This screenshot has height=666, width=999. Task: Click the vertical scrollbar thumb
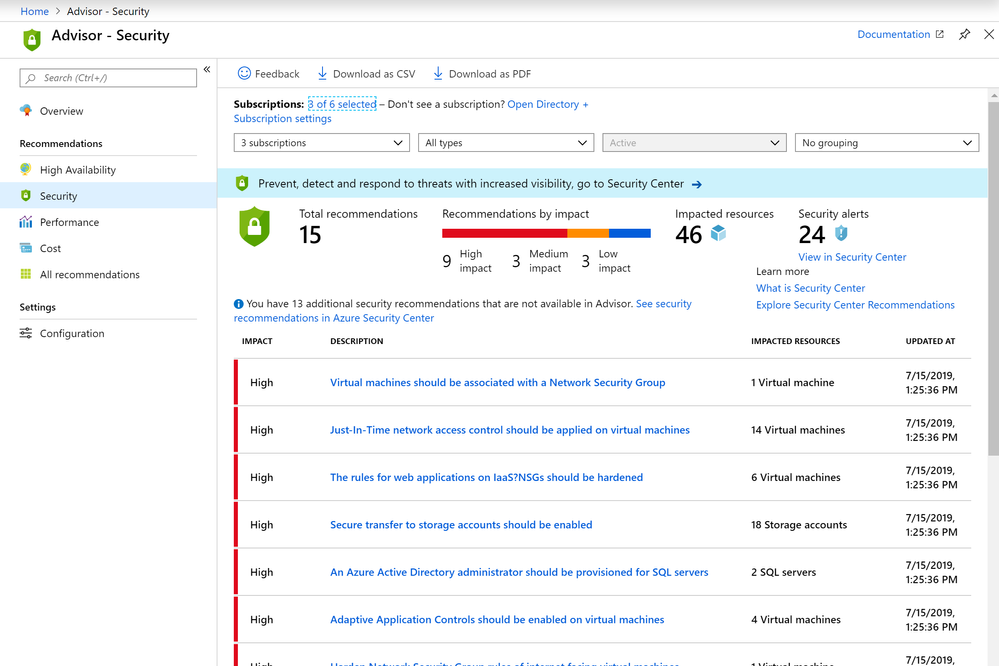993,278
